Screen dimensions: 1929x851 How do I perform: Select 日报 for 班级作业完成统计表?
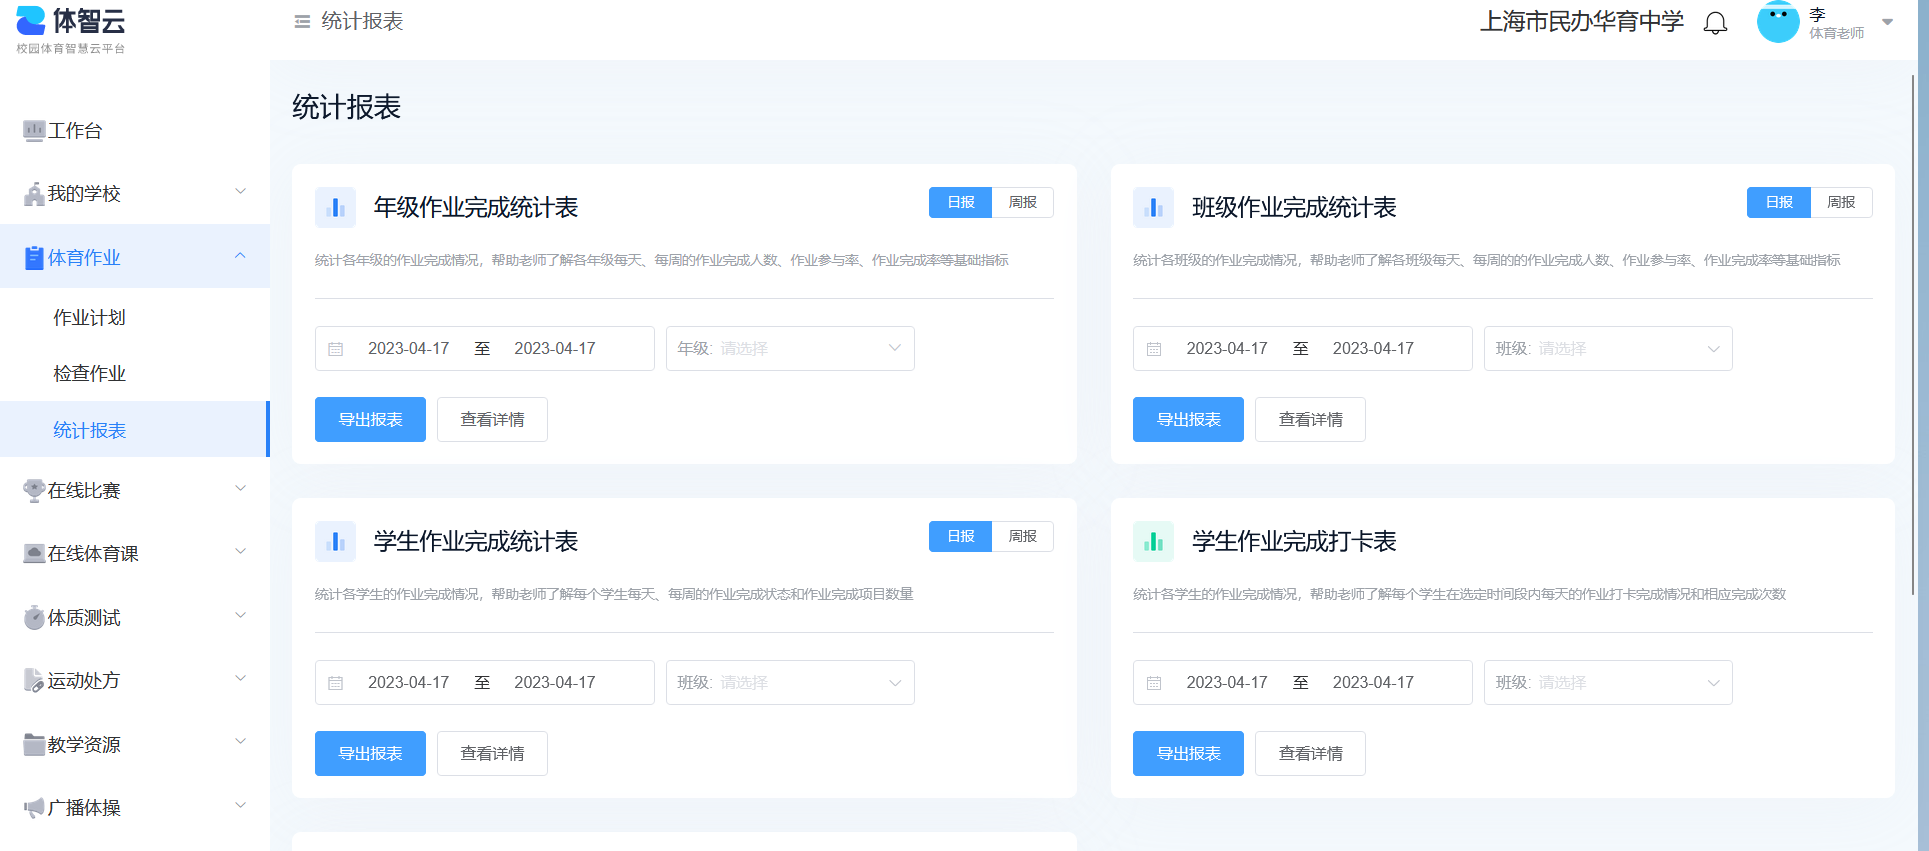click(x=1779, y=202)
